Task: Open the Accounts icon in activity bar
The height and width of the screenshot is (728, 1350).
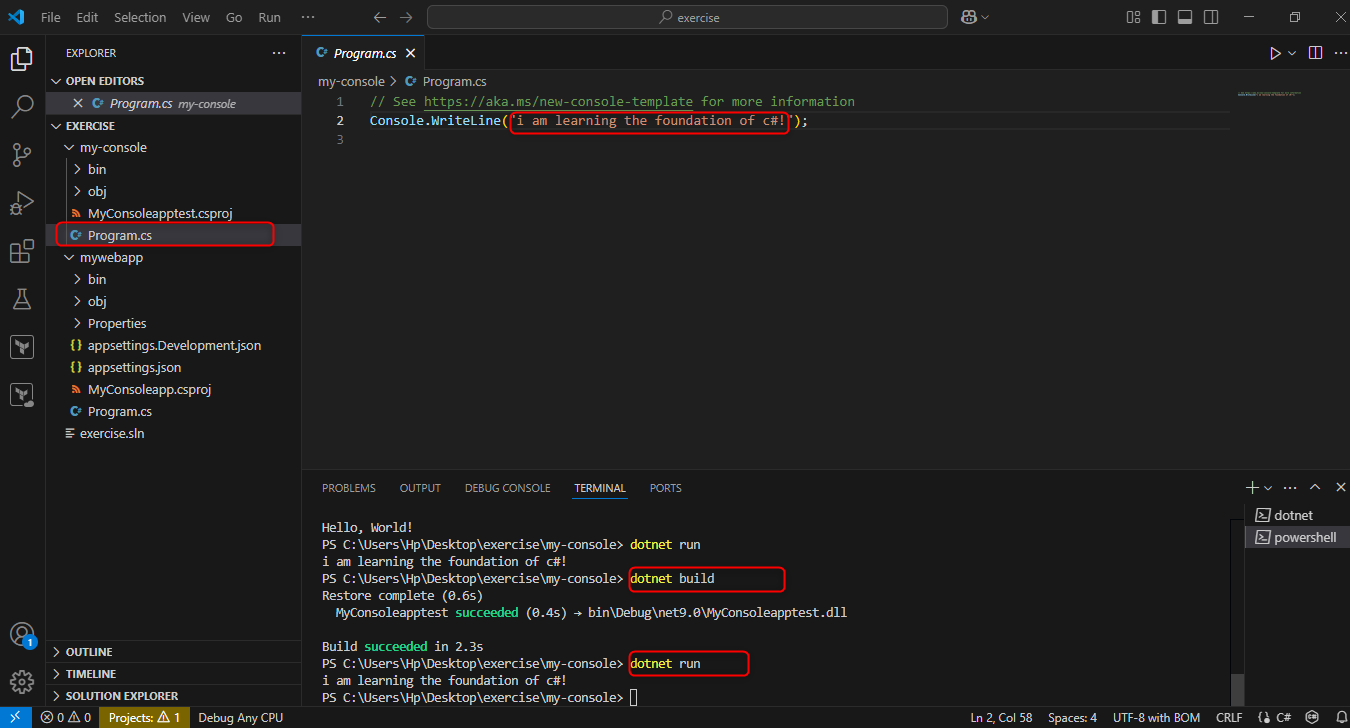Action: (21, 635)
